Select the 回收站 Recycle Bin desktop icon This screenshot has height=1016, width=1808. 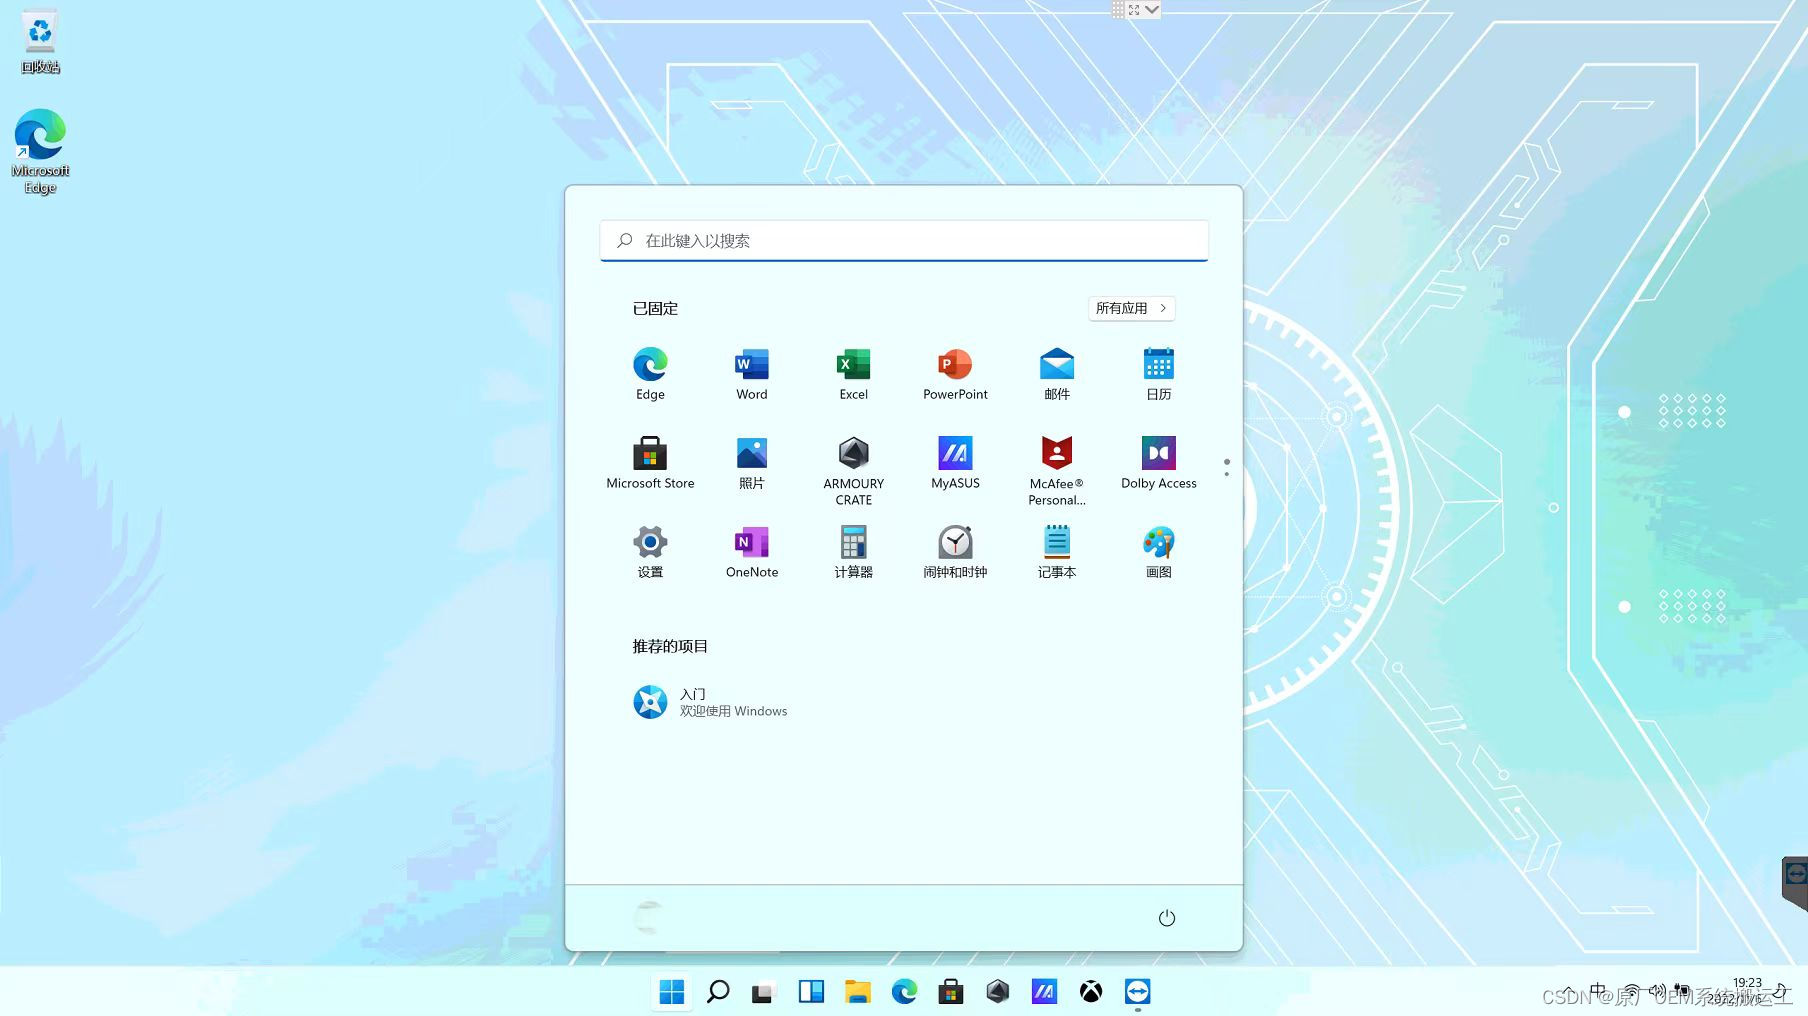(x=40, y=42)
